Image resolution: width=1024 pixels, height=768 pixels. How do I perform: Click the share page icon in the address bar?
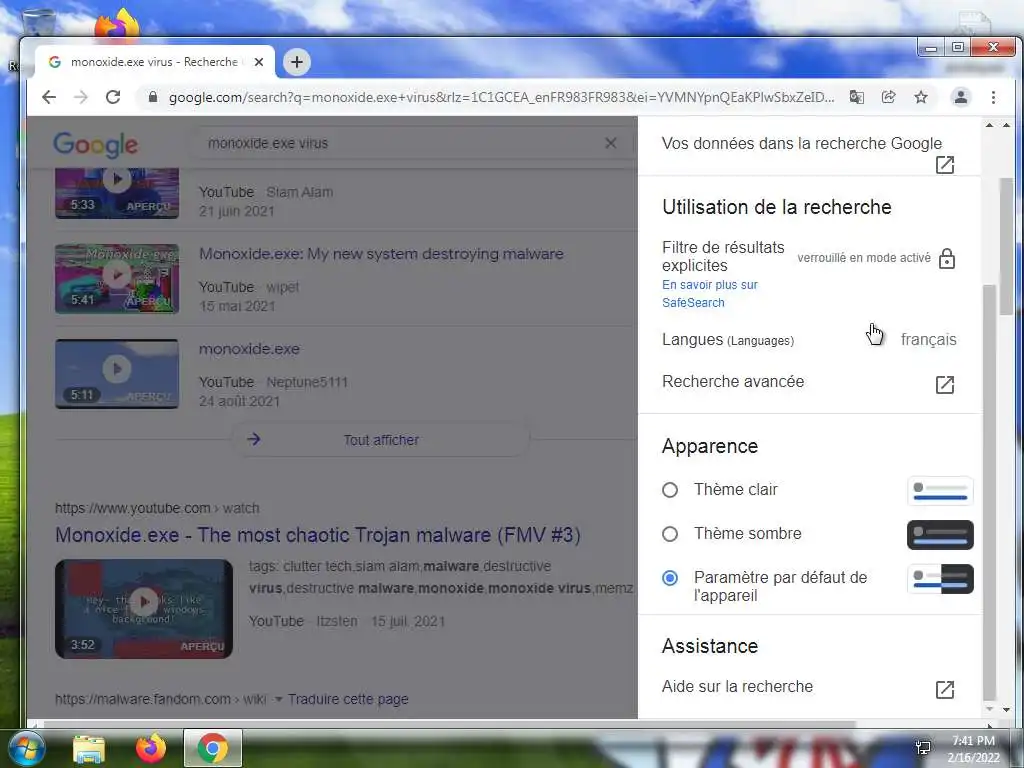[888, 97]
